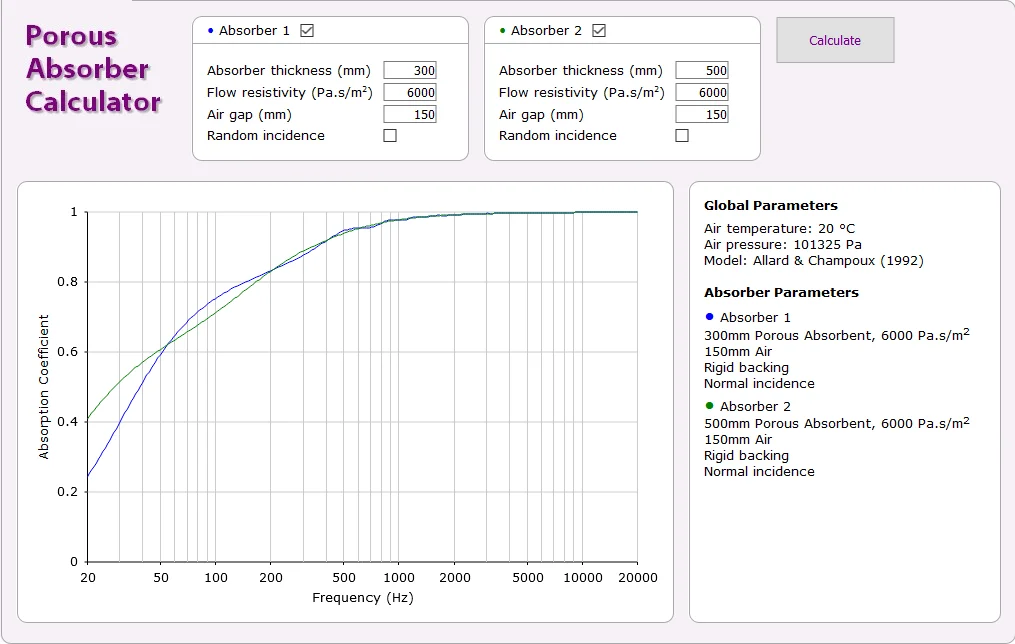Click the 'Air pressure: 101325 Pa' text

click(x=782, y=245)
